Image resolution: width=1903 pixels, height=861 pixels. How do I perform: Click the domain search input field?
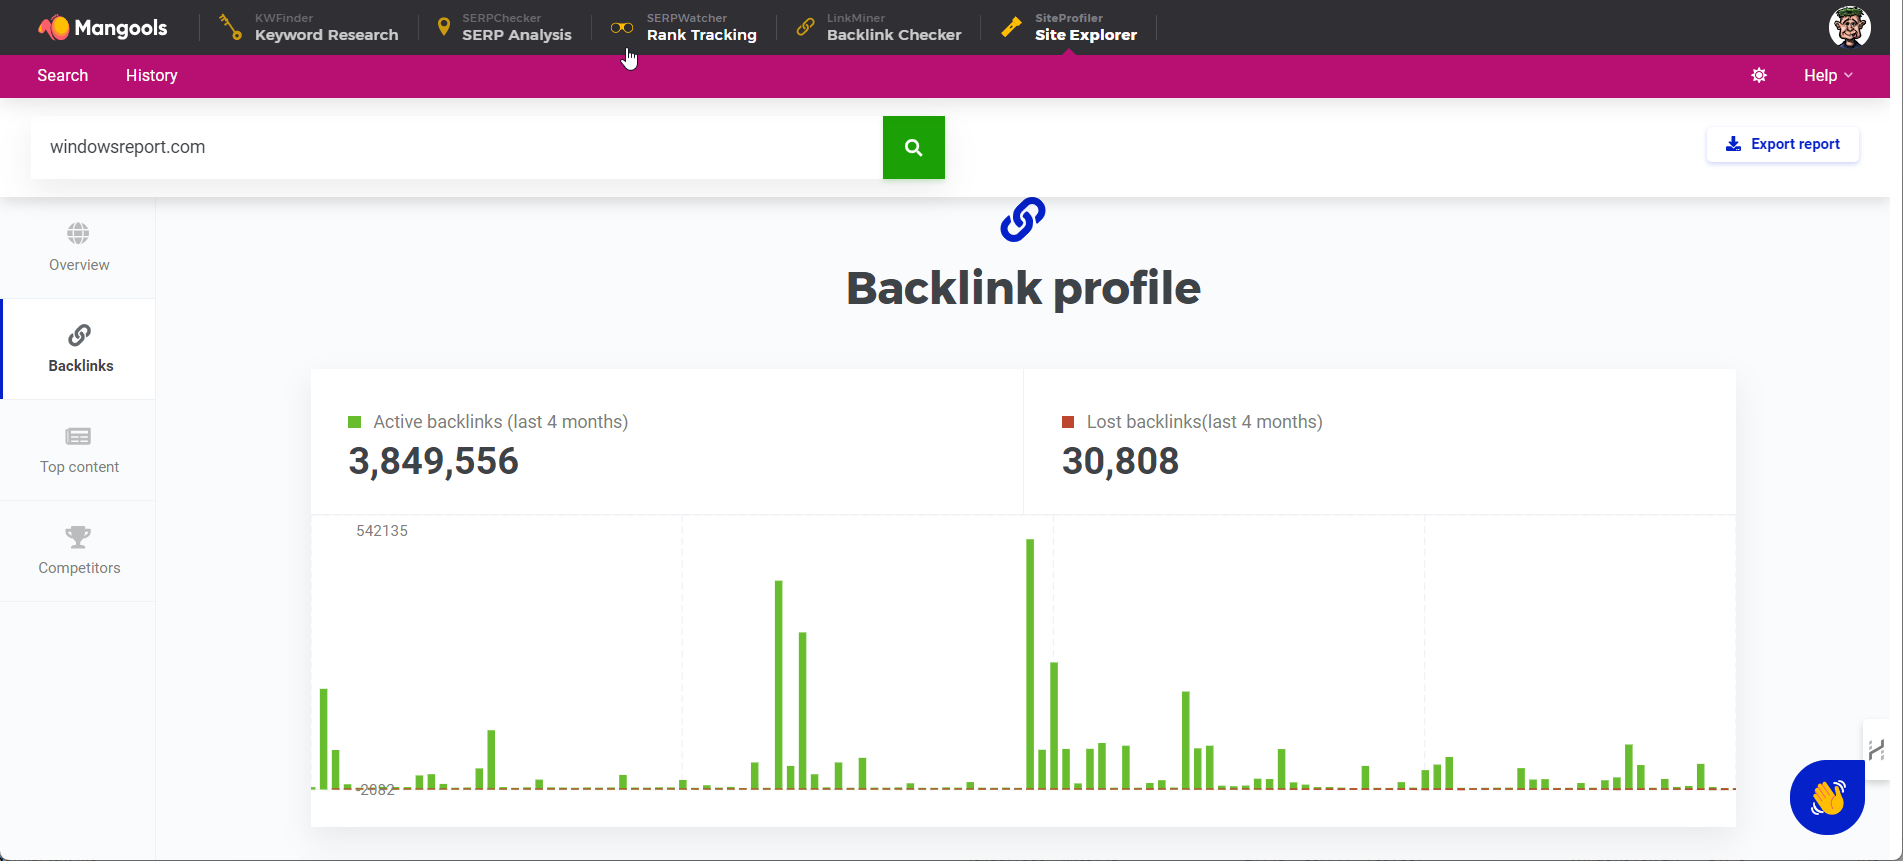tap(457, 147)
